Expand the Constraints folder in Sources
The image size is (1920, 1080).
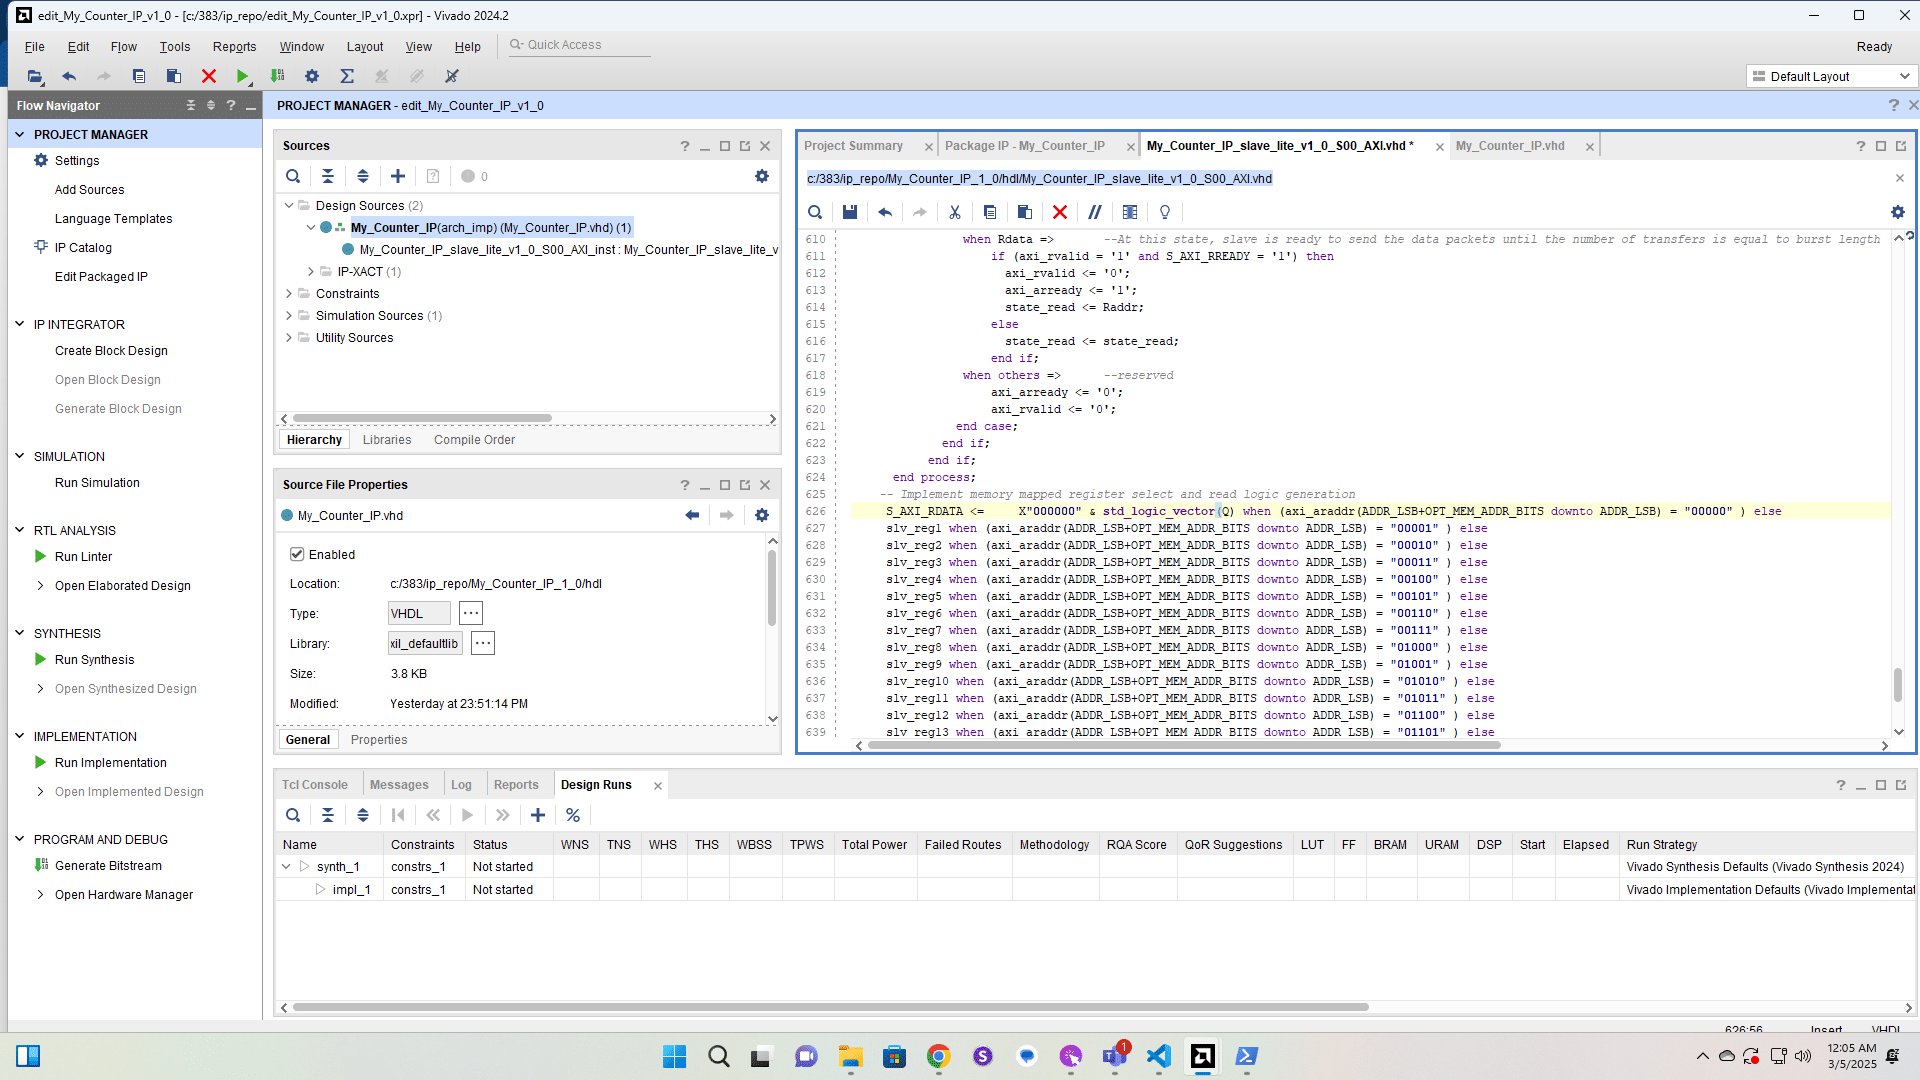pos(289,294)
